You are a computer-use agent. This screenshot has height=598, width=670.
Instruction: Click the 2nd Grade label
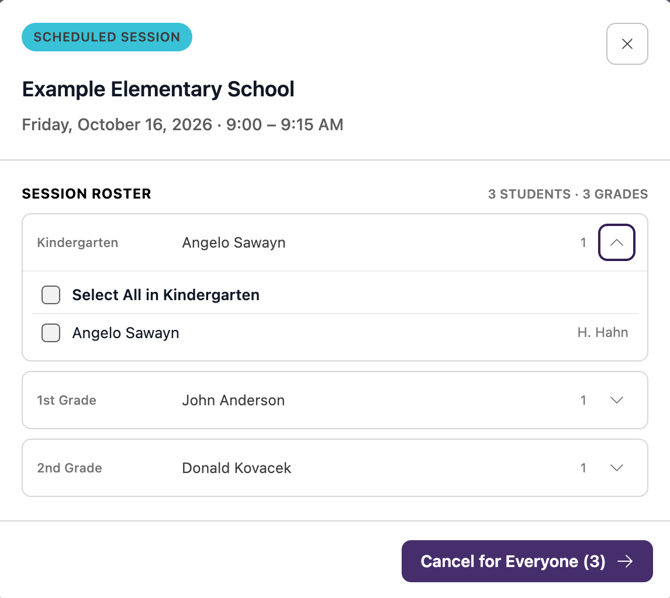69,468
